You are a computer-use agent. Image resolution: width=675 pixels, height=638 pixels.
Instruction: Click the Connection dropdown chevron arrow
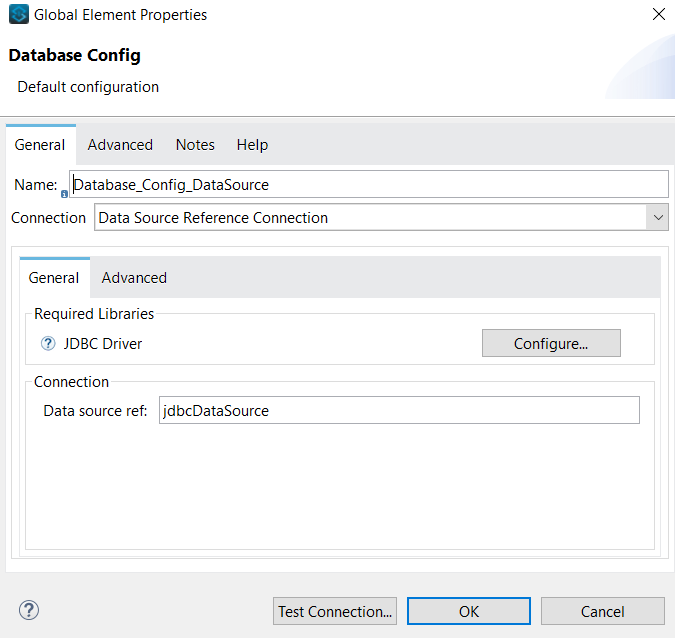[x=658, y=217]
